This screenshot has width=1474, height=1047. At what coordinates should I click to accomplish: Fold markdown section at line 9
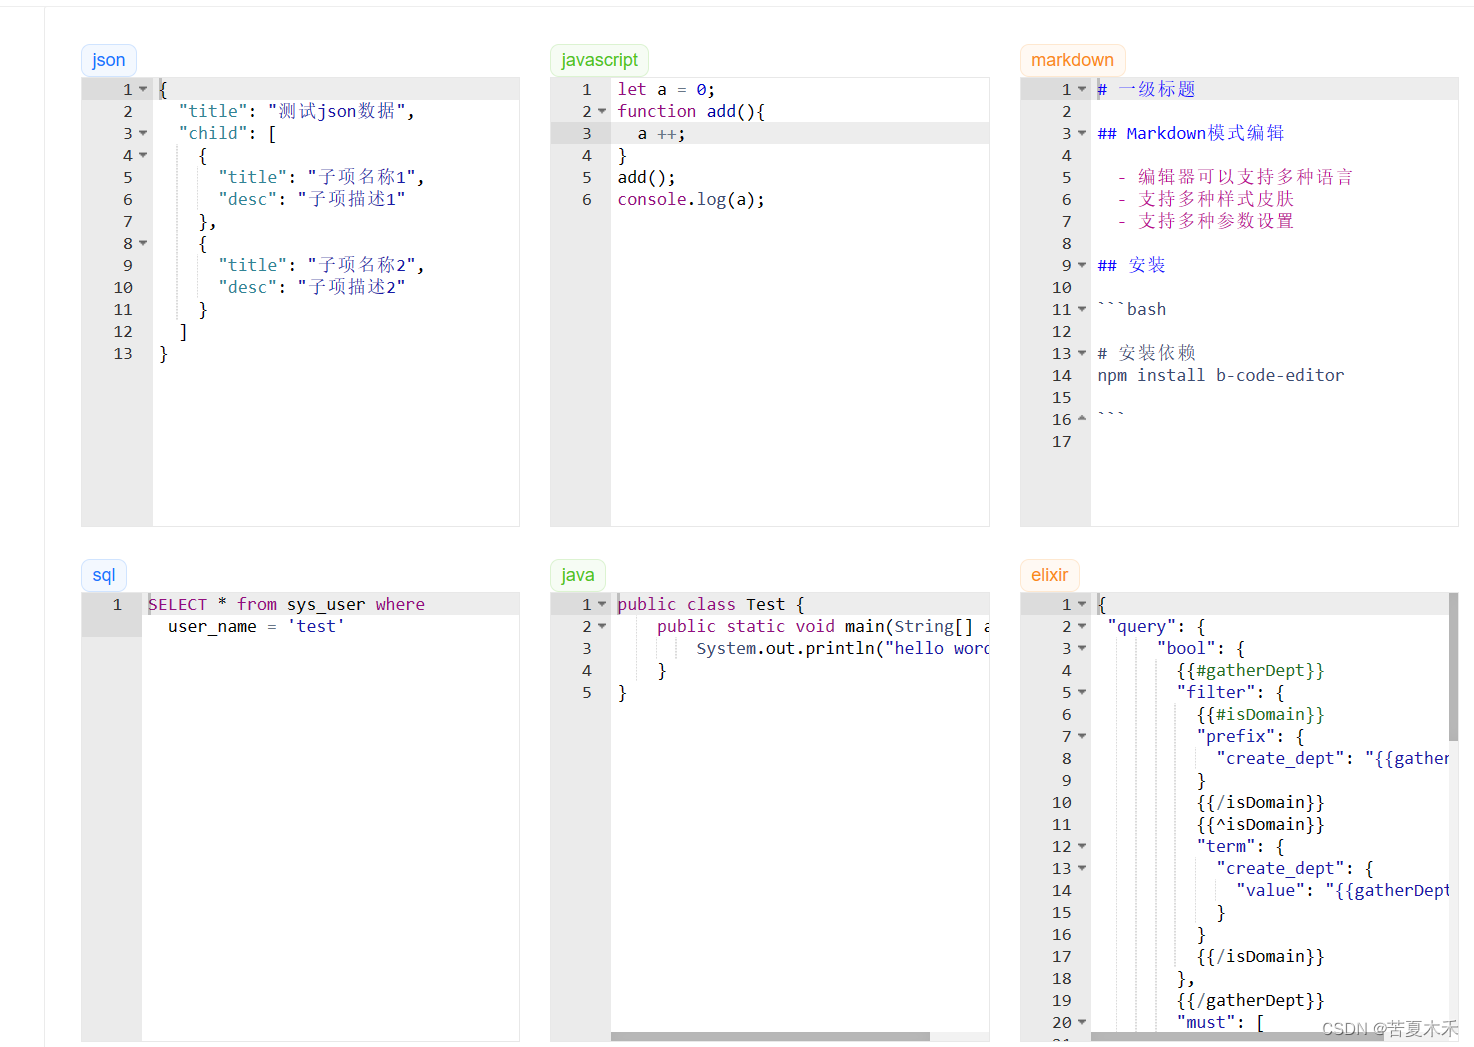click(x=1082, y=265)
